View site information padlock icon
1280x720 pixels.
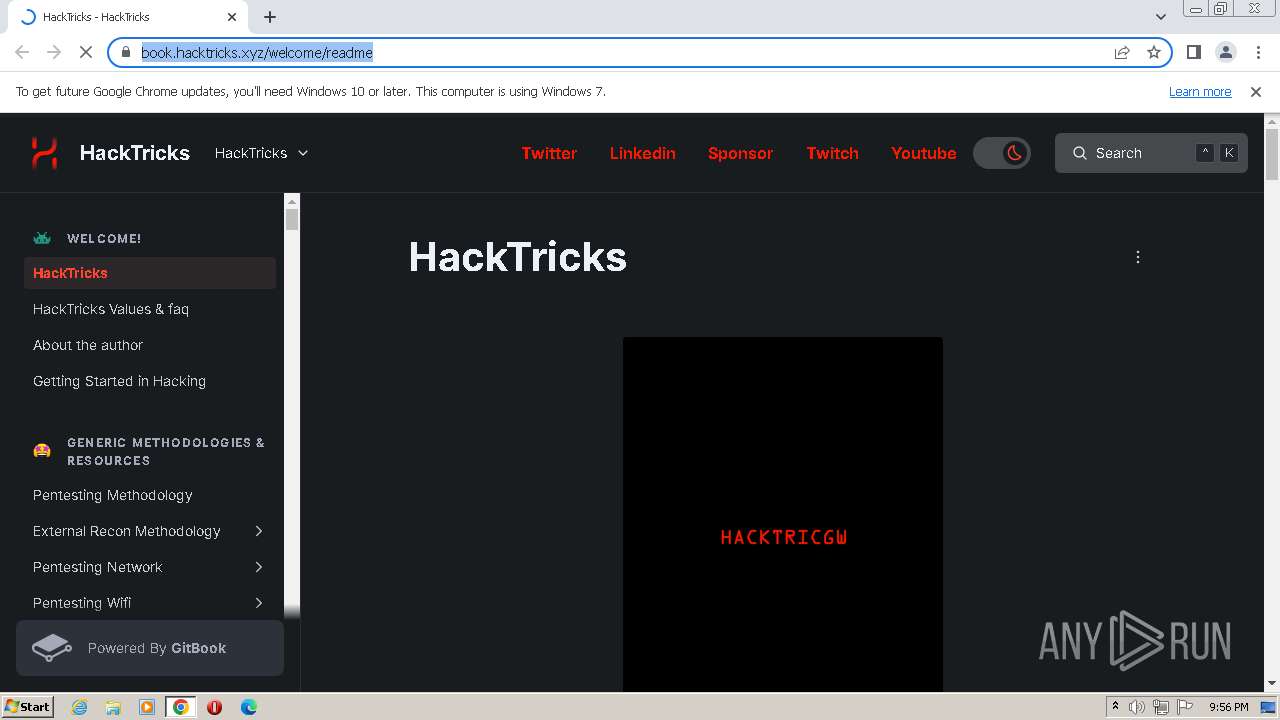(x=126, y=52)
